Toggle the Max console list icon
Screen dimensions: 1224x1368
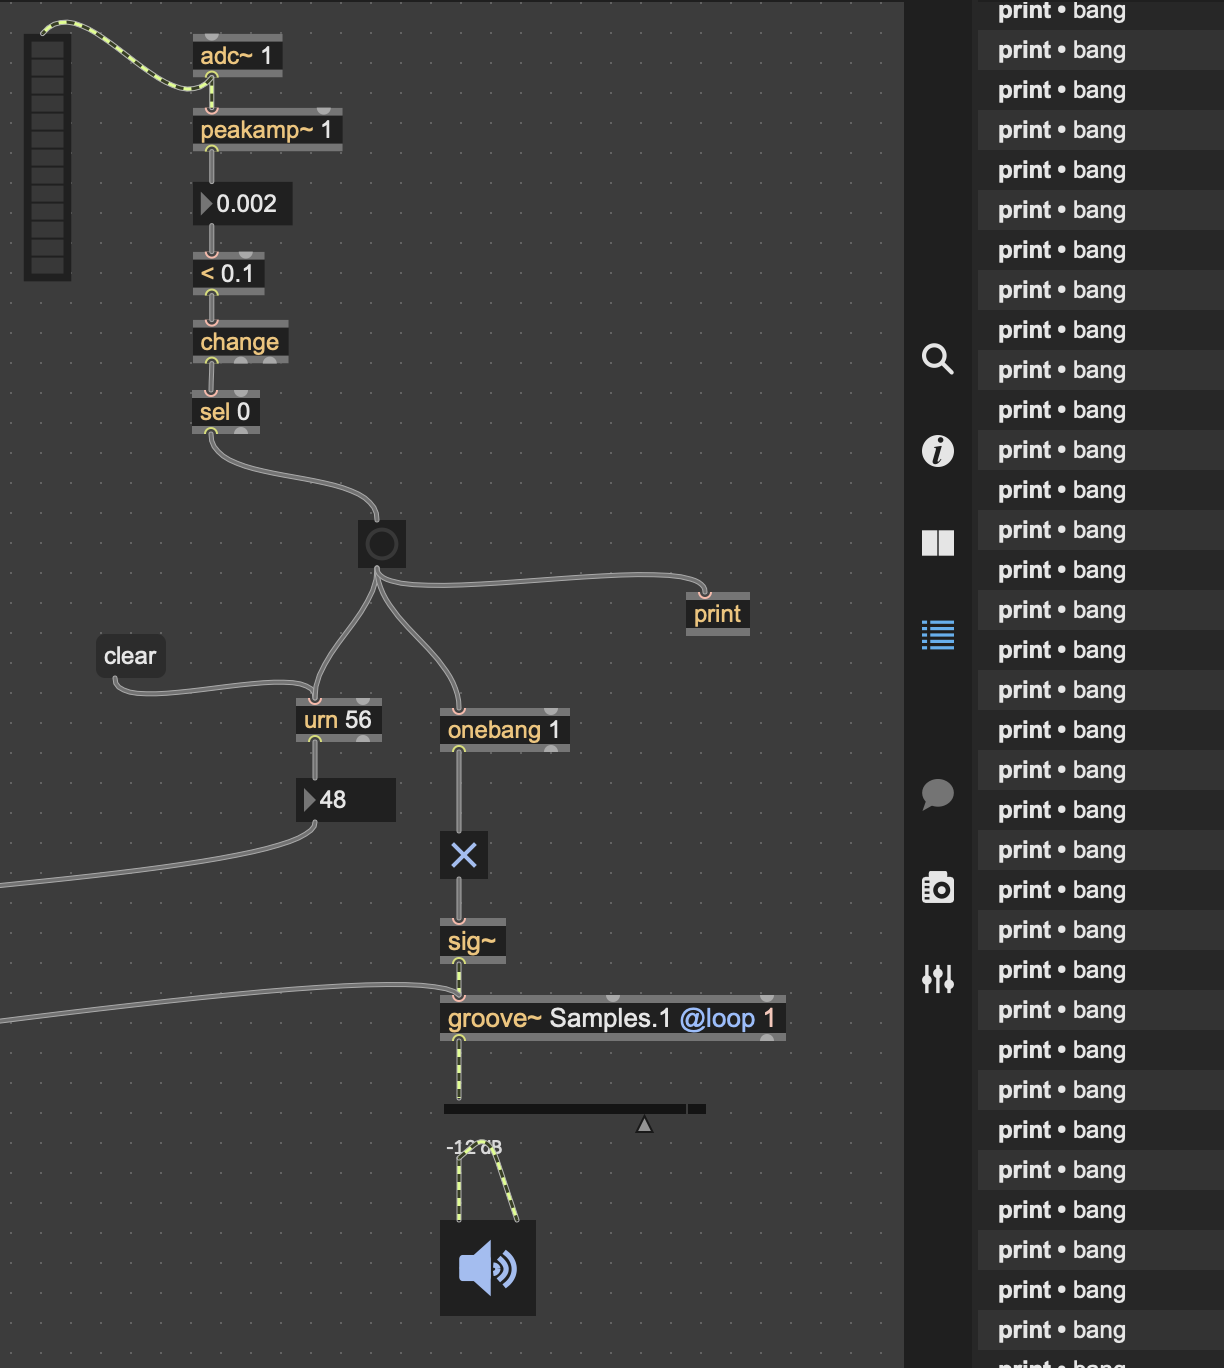(937, 635)
